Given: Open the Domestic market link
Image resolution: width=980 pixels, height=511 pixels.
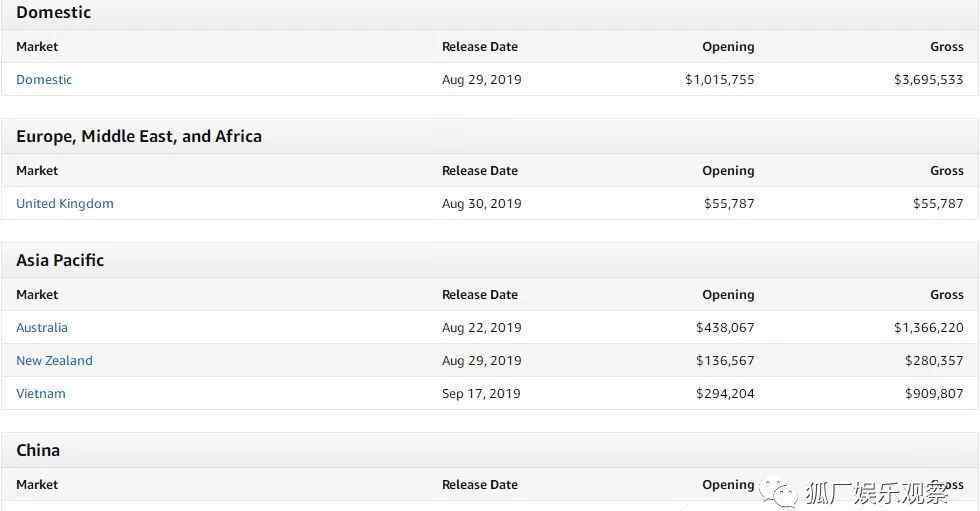Looking at the screenshot, I should [44, 80].
